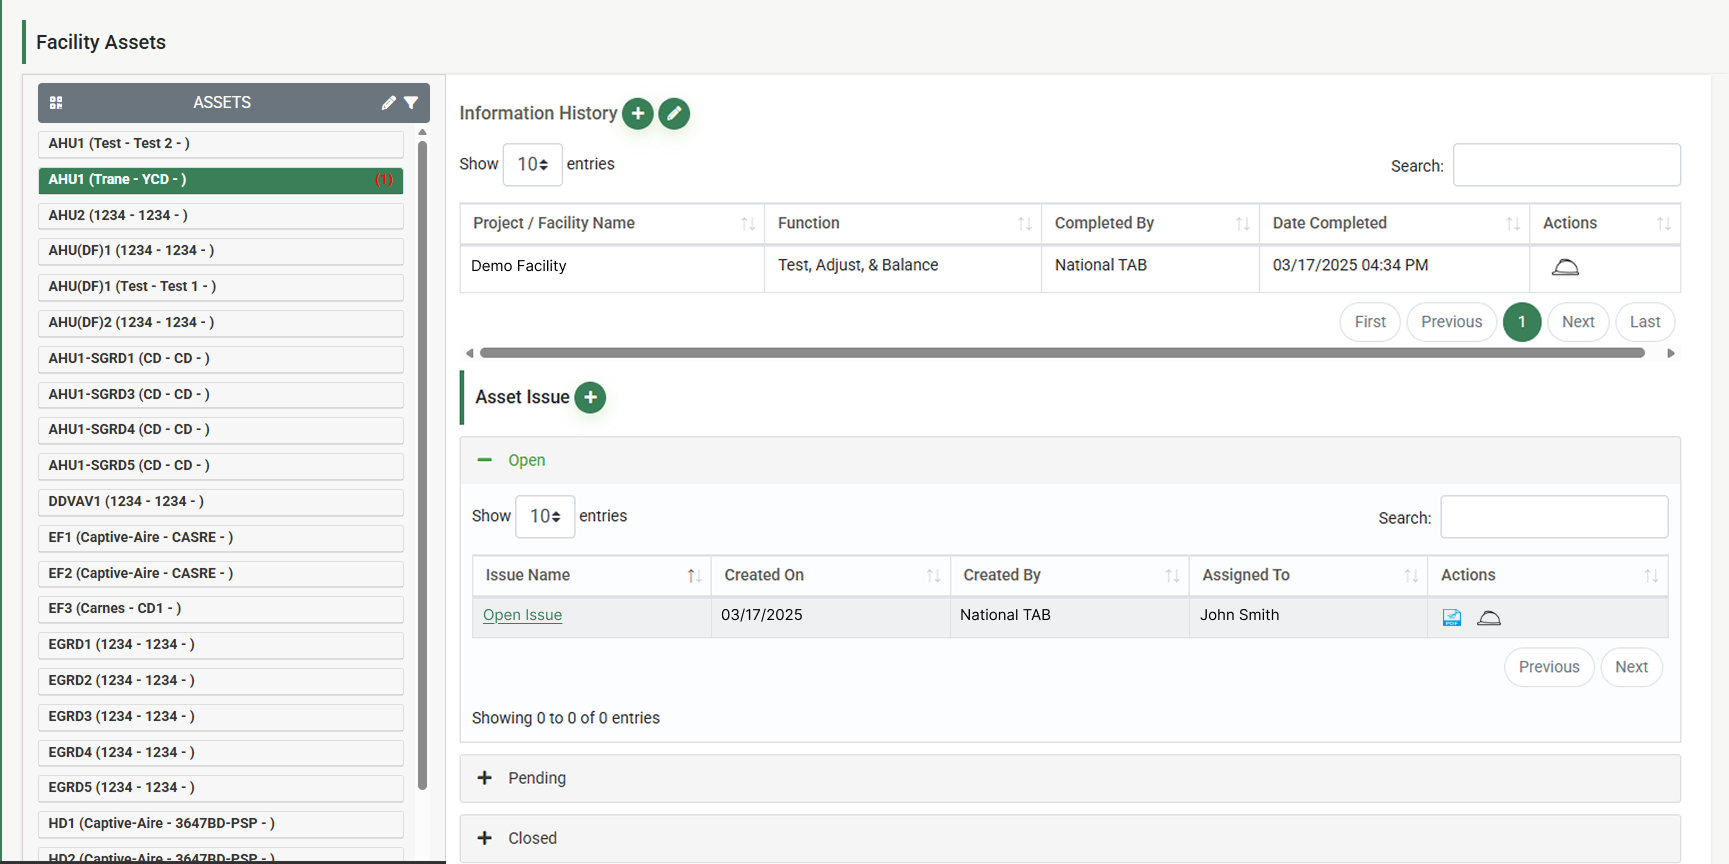
Task: Select page 1 in Information History pagination
Action: click(1522, 322)
